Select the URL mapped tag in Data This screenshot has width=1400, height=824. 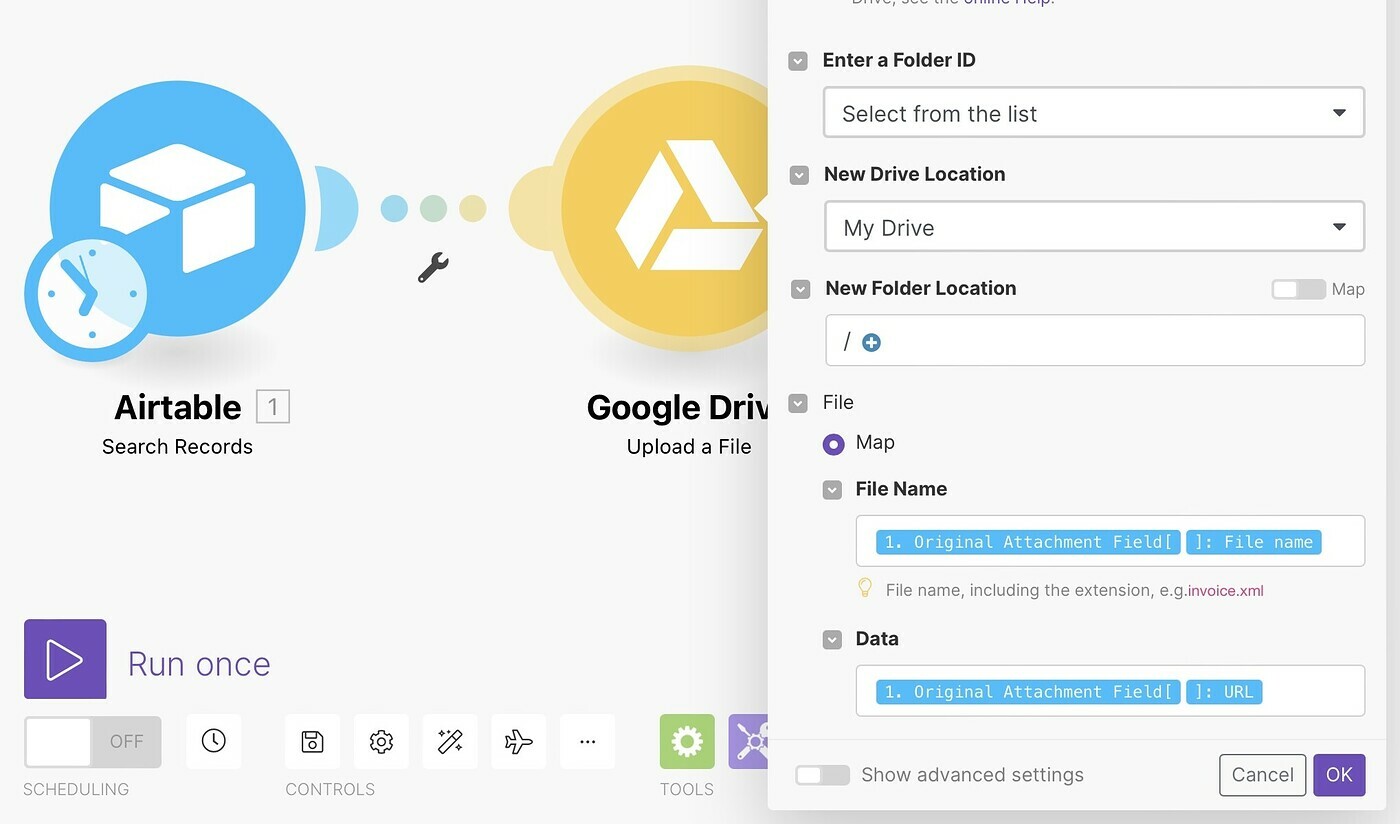point(1224,692)
